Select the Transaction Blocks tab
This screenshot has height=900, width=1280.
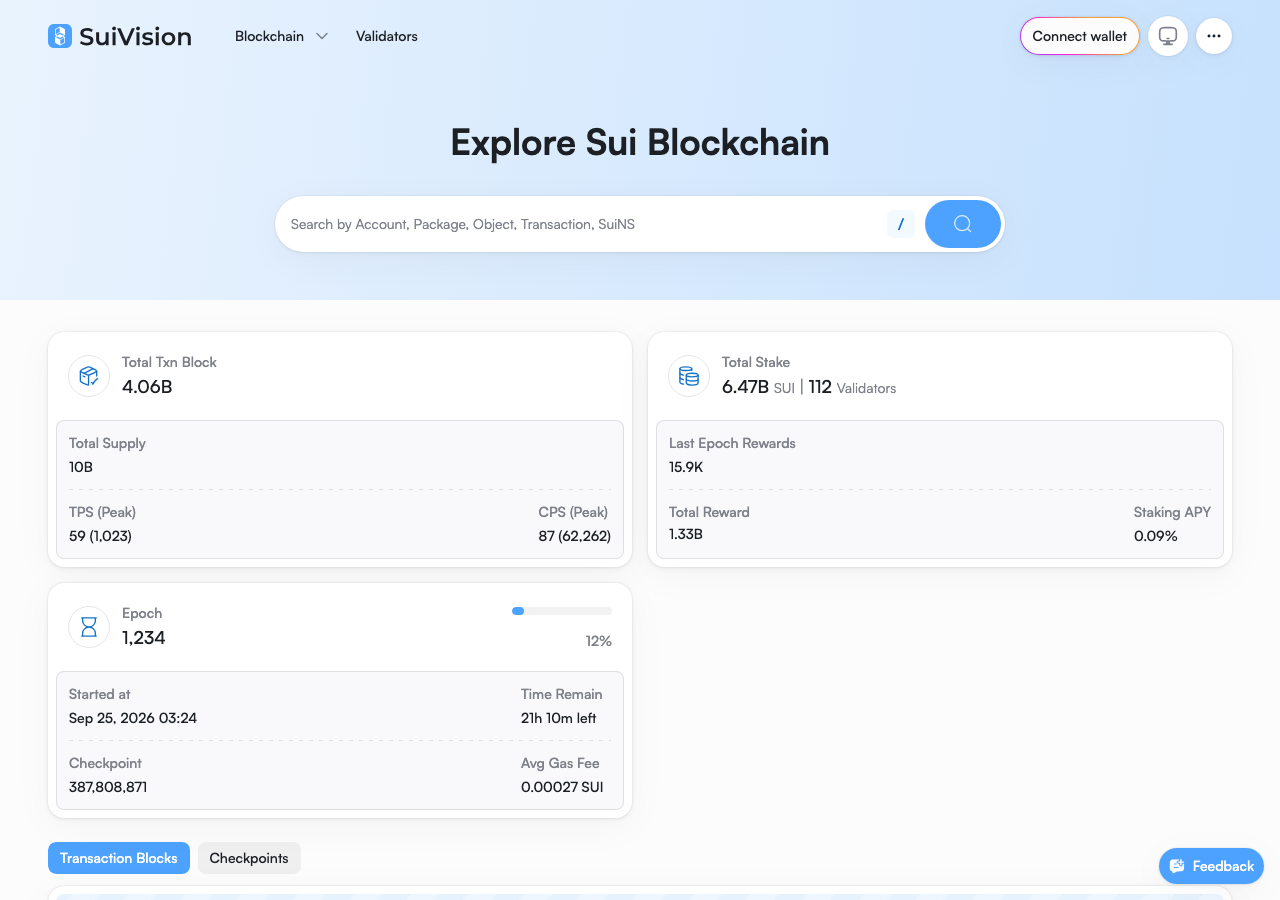tap(119, 858)
